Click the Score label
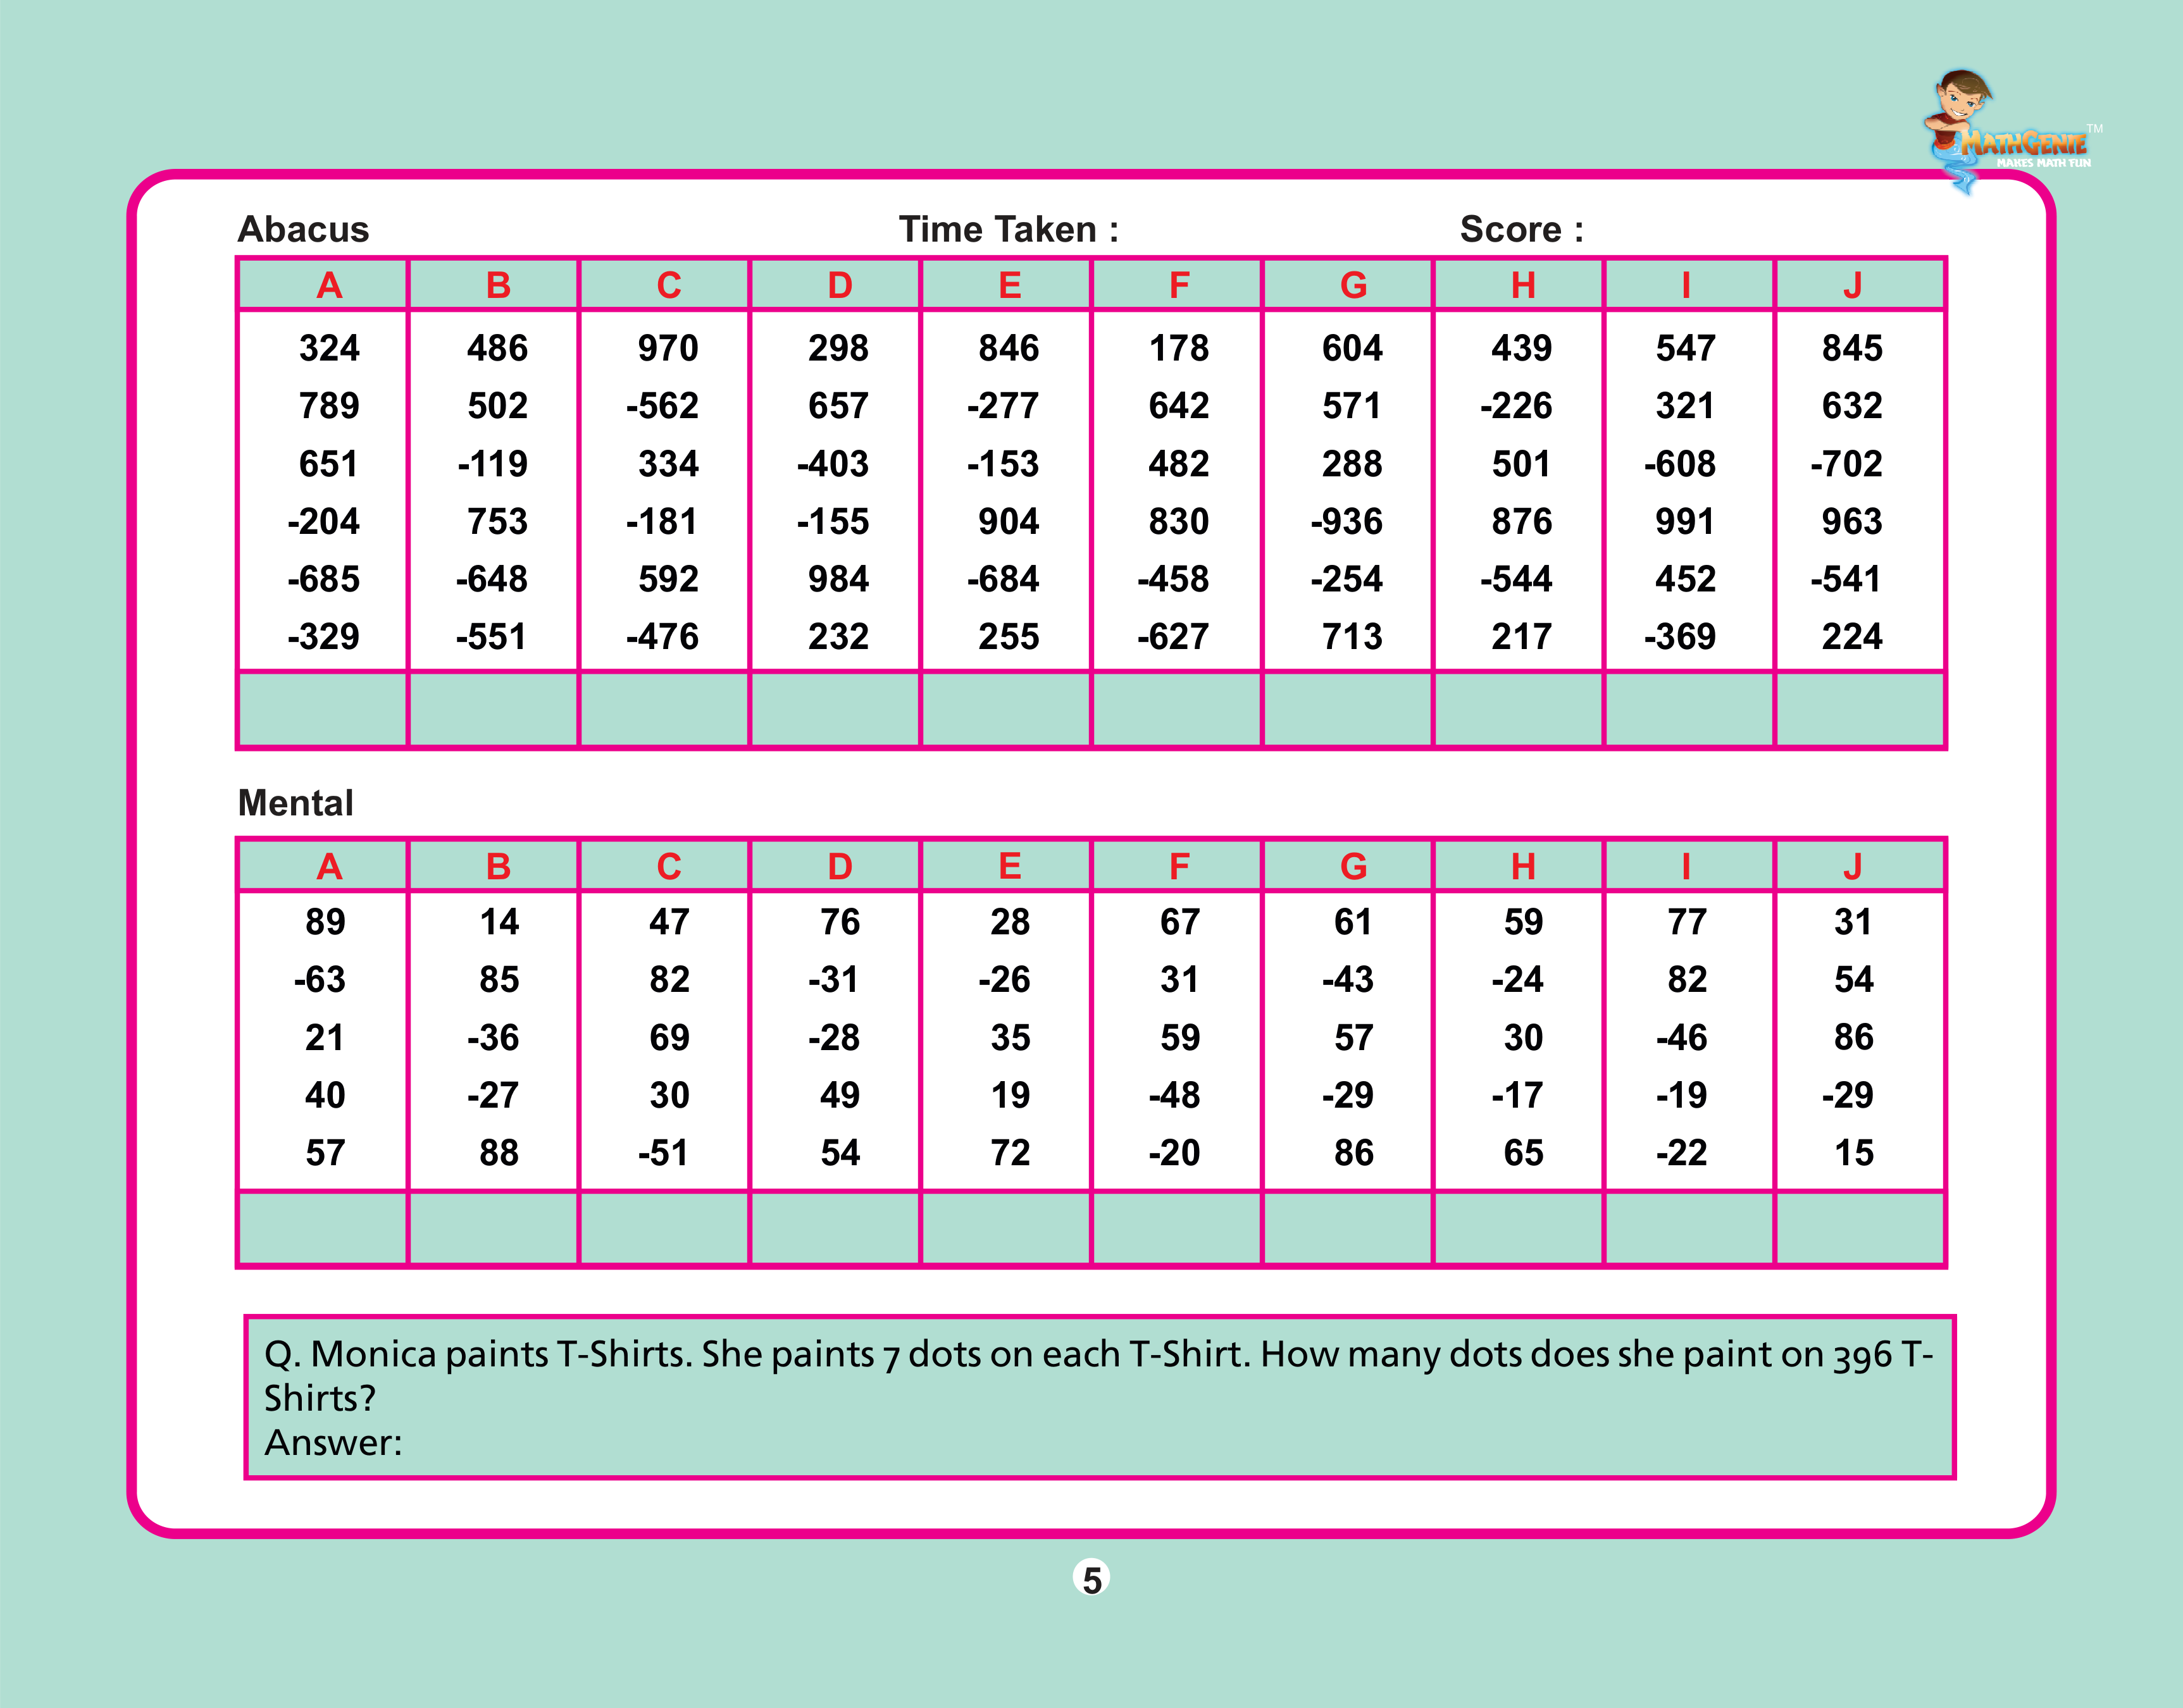The width and height of the screenshot is (2183, 1708). tap(1521, 230)
